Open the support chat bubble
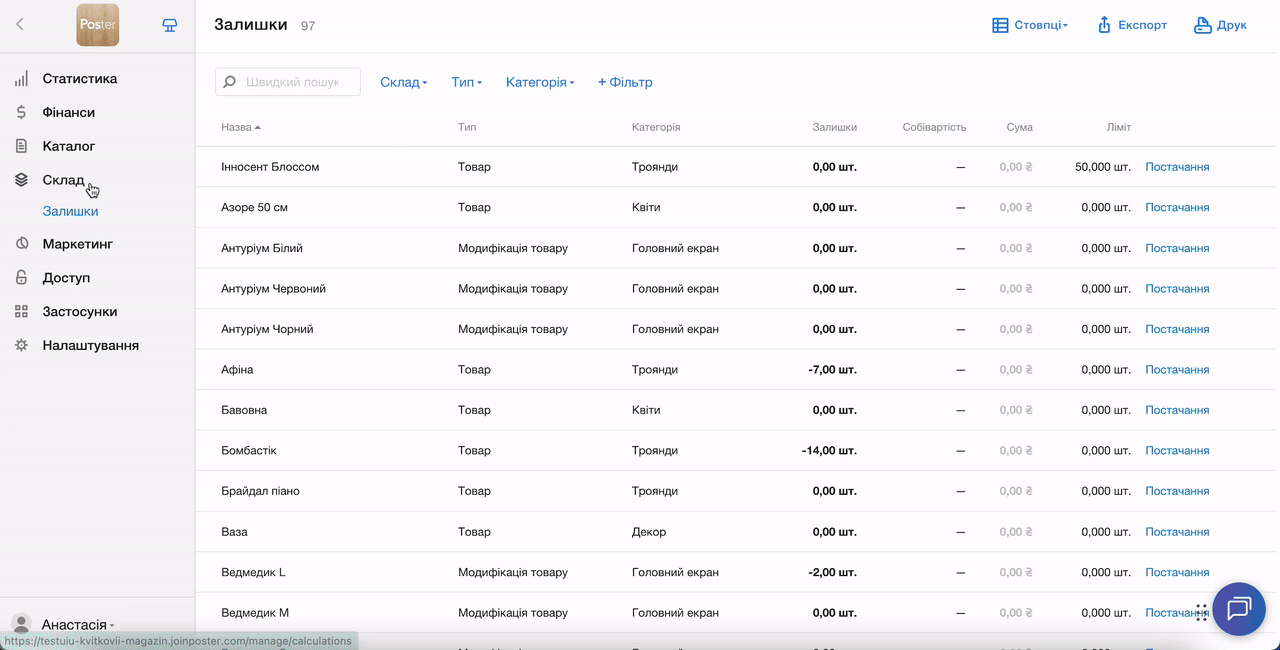 click(1238, 609)
